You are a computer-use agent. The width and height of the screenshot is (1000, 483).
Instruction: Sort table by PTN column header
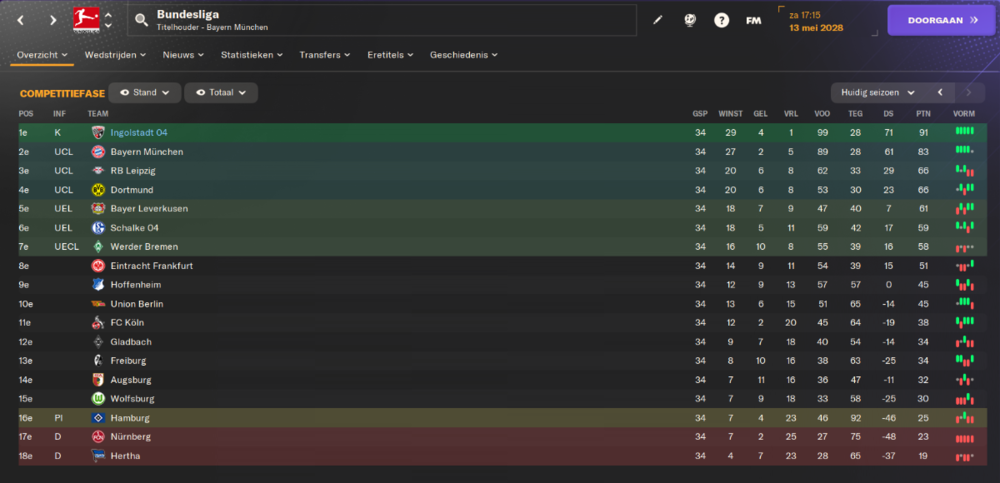tap(923, 114)
